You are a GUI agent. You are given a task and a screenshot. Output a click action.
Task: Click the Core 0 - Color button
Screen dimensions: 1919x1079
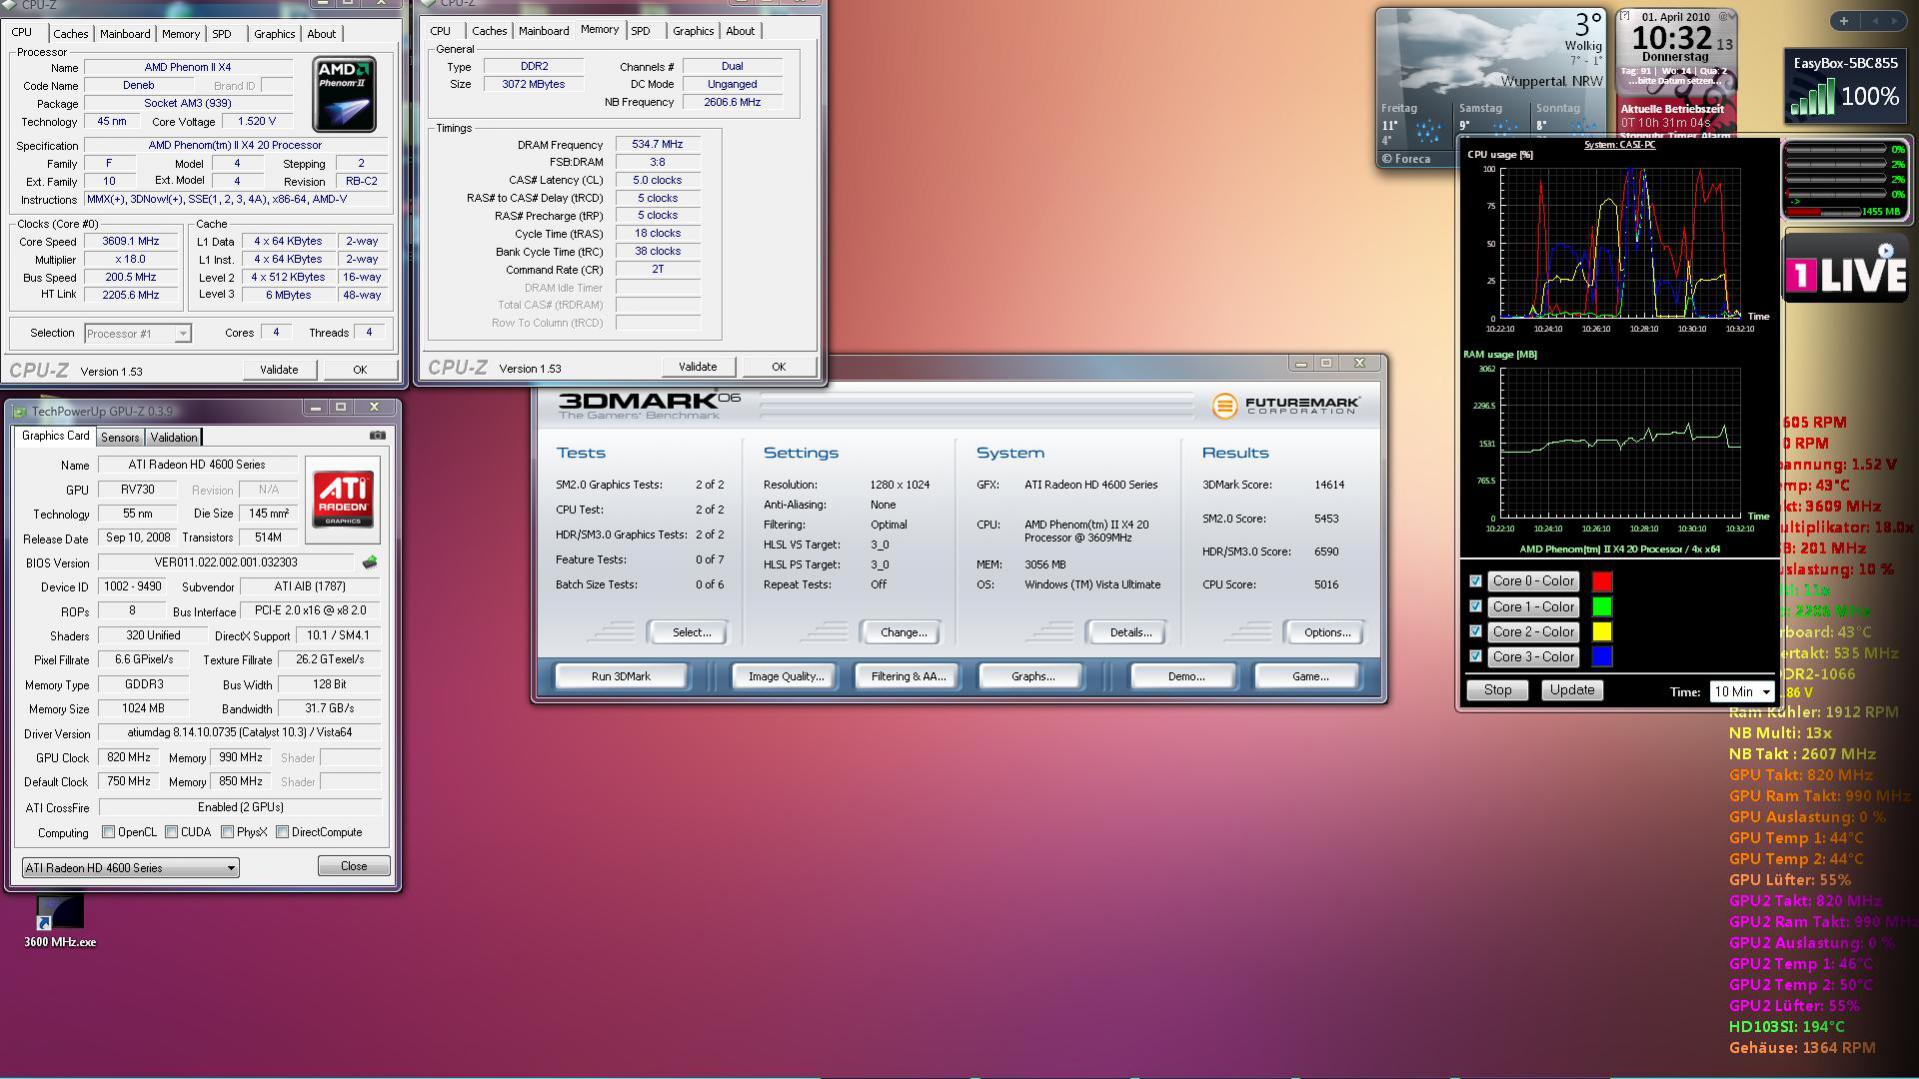click(x=1533, y=582)
